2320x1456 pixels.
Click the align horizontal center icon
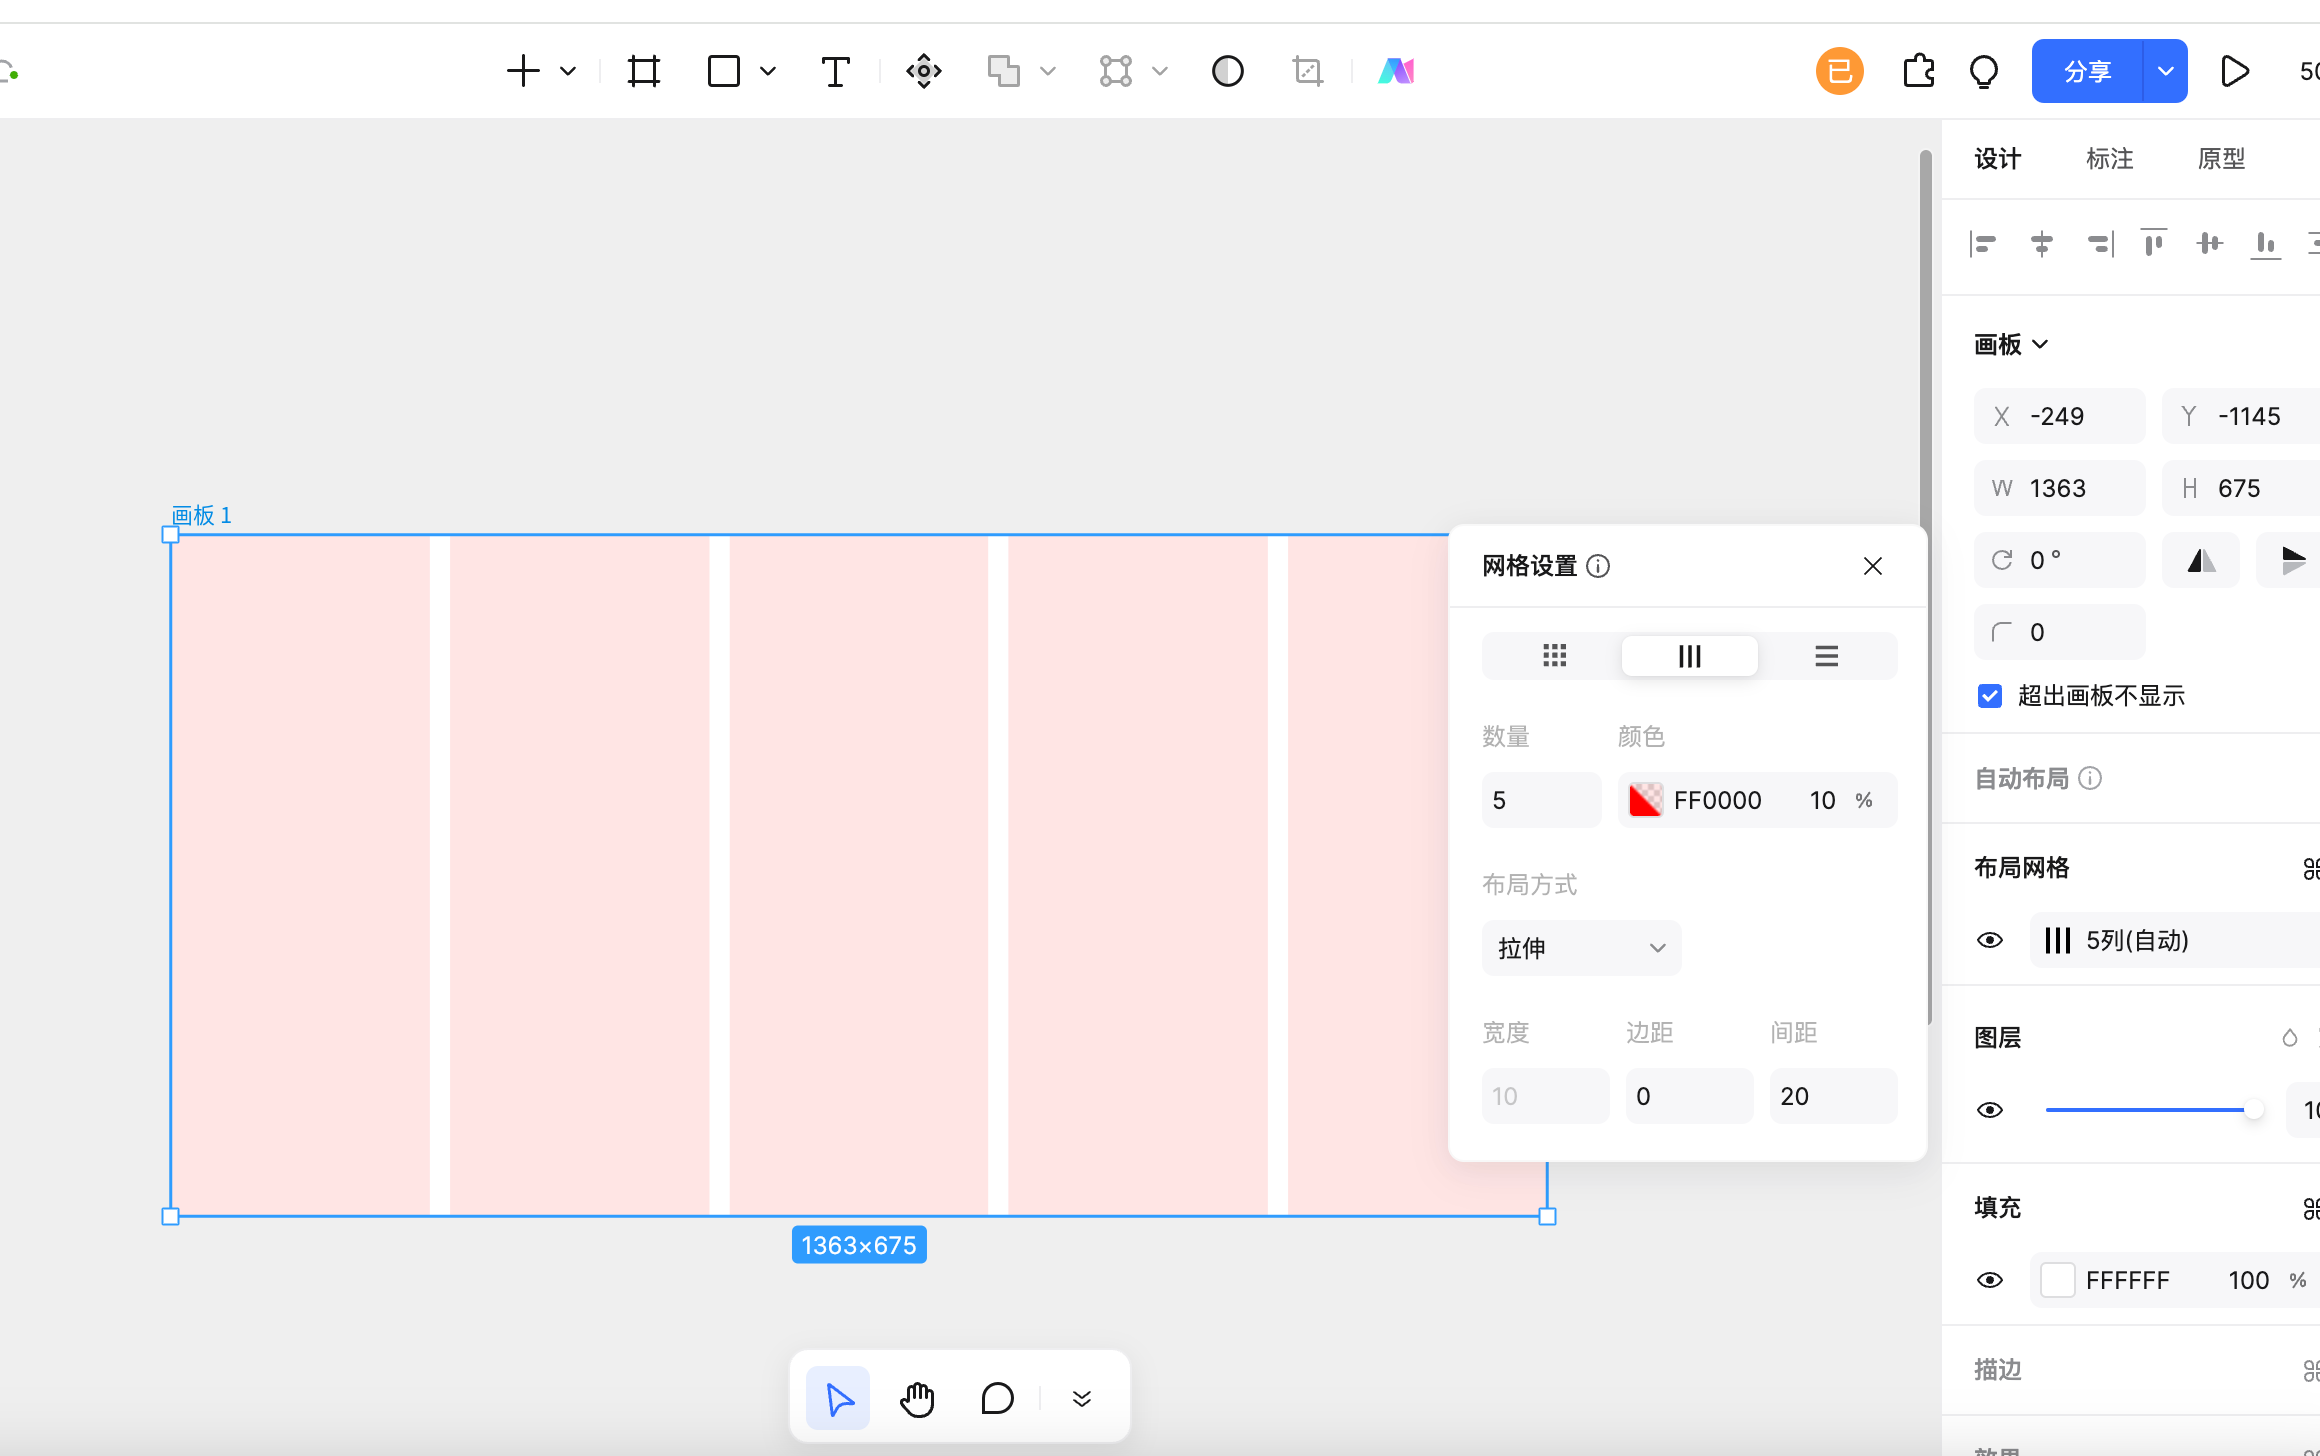(x=2042, y=243)
